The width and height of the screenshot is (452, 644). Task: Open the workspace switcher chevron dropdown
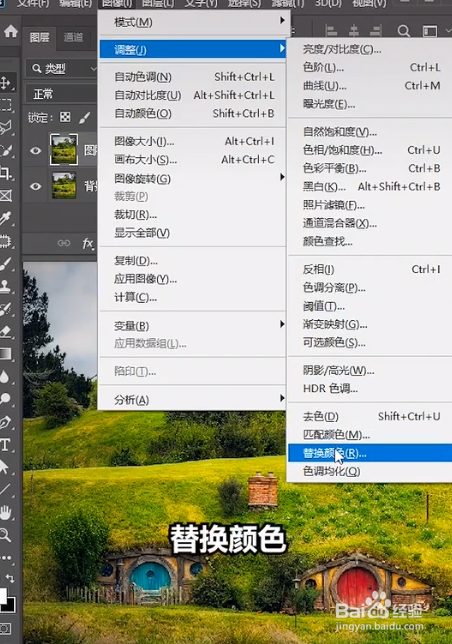447,31
